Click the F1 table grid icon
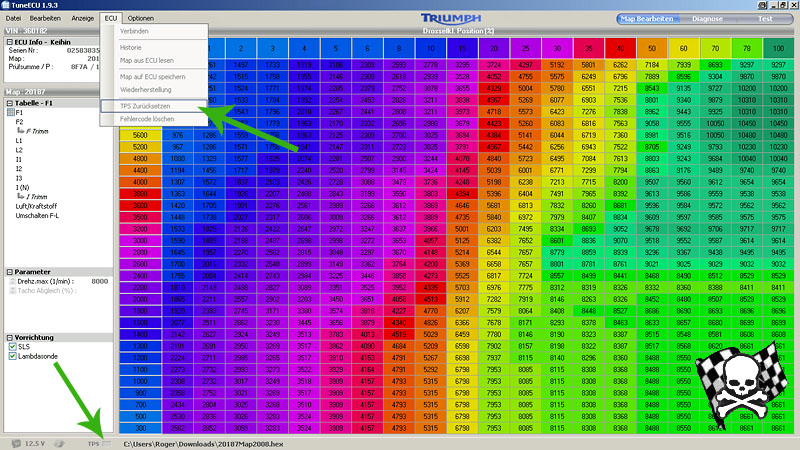Image resolution: width=800 pixels, height=450 pixels. [9, 113]
